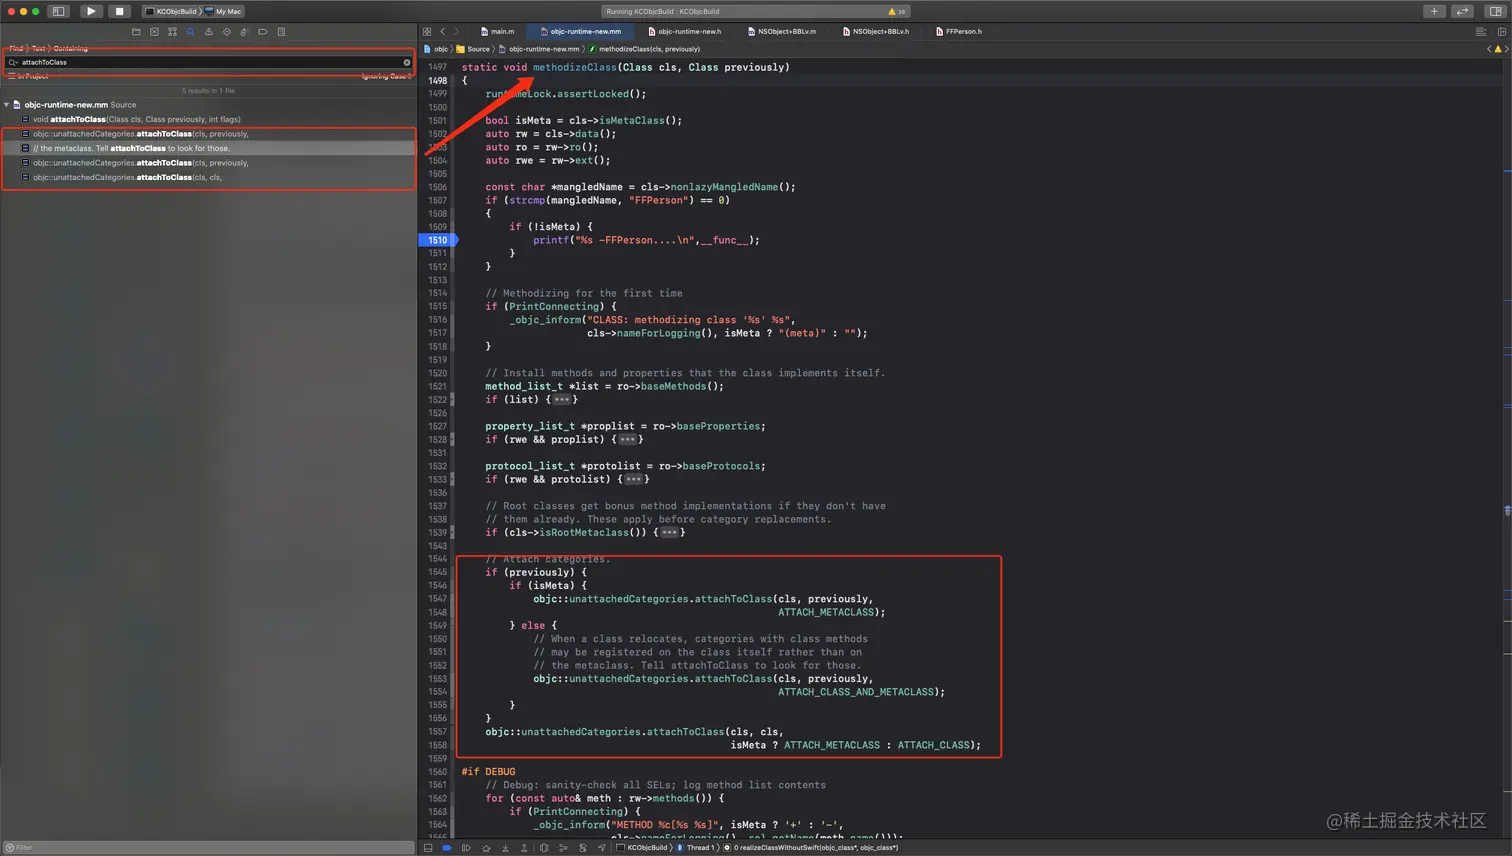1512x856 pixels.
Task: Click the attachToClass search field
Action: (208, 62)
